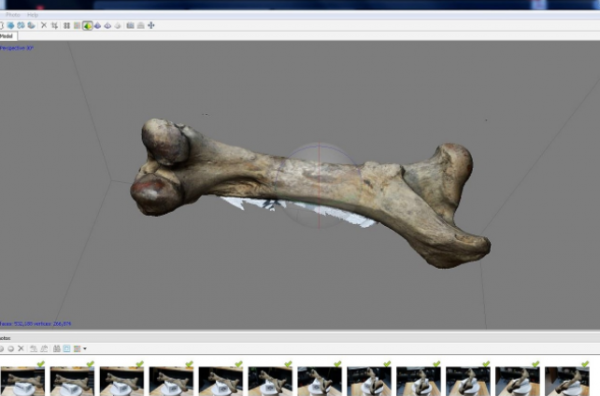Open the Help menu
This screenshot has width=600, height=396.
tap(33, 15)
